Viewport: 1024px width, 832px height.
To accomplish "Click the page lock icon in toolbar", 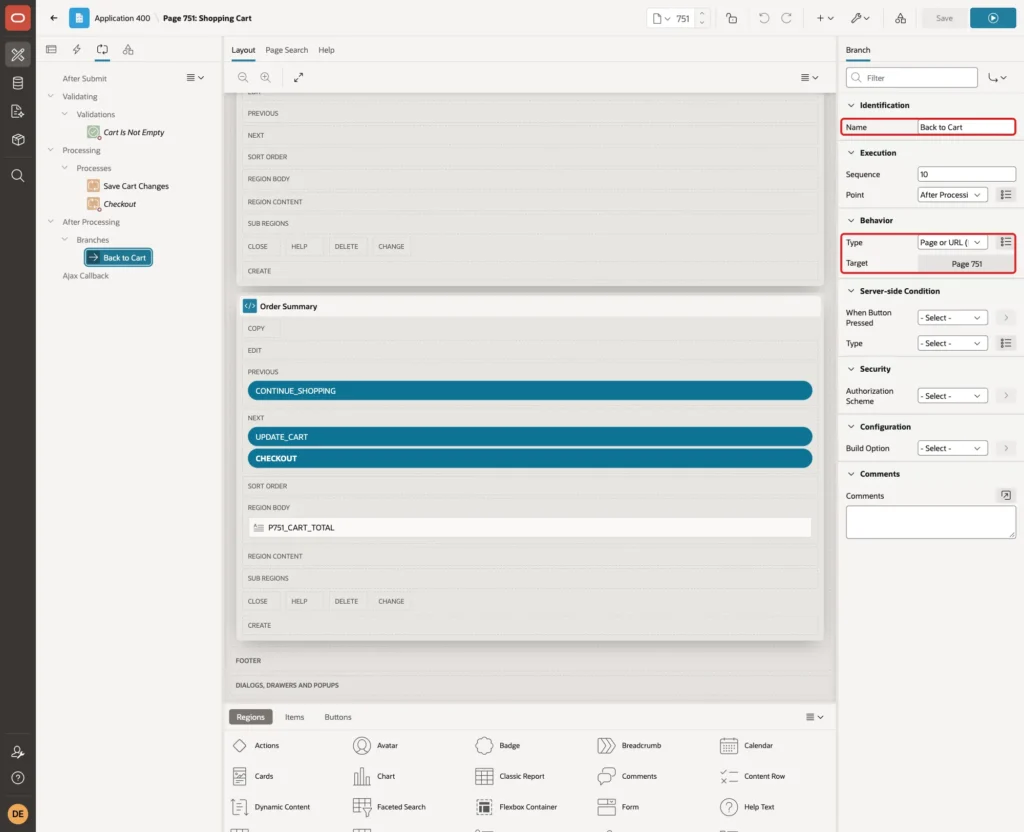I will point(731,18).
